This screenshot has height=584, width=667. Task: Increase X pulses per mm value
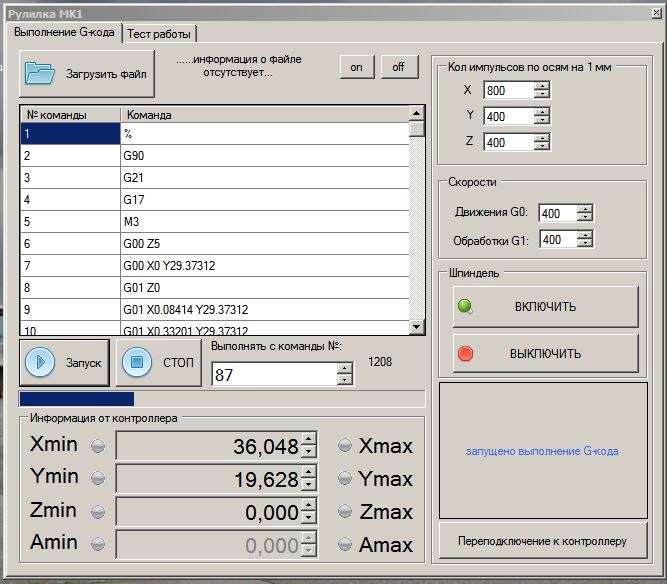542,85
